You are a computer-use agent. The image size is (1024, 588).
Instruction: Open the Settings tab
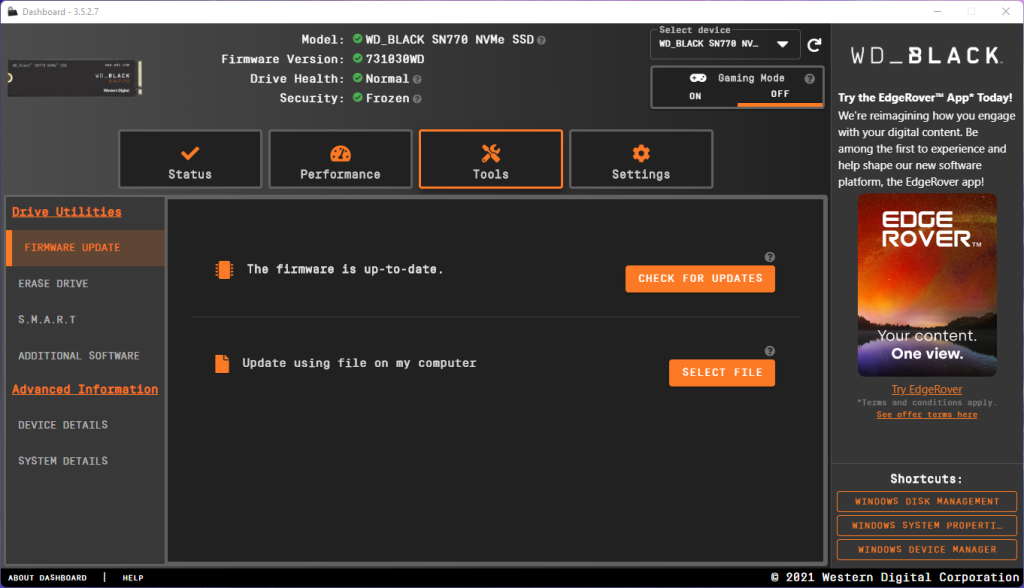[641, 159]
